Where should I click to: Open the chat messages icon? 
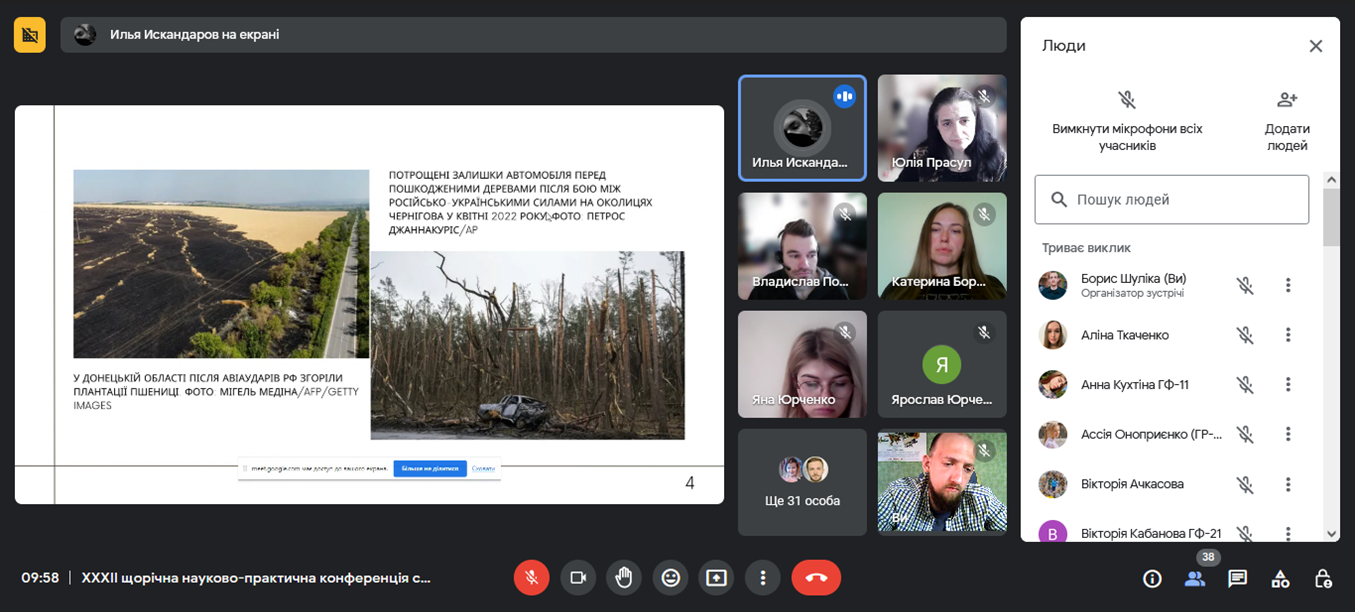click(1237, 578)
